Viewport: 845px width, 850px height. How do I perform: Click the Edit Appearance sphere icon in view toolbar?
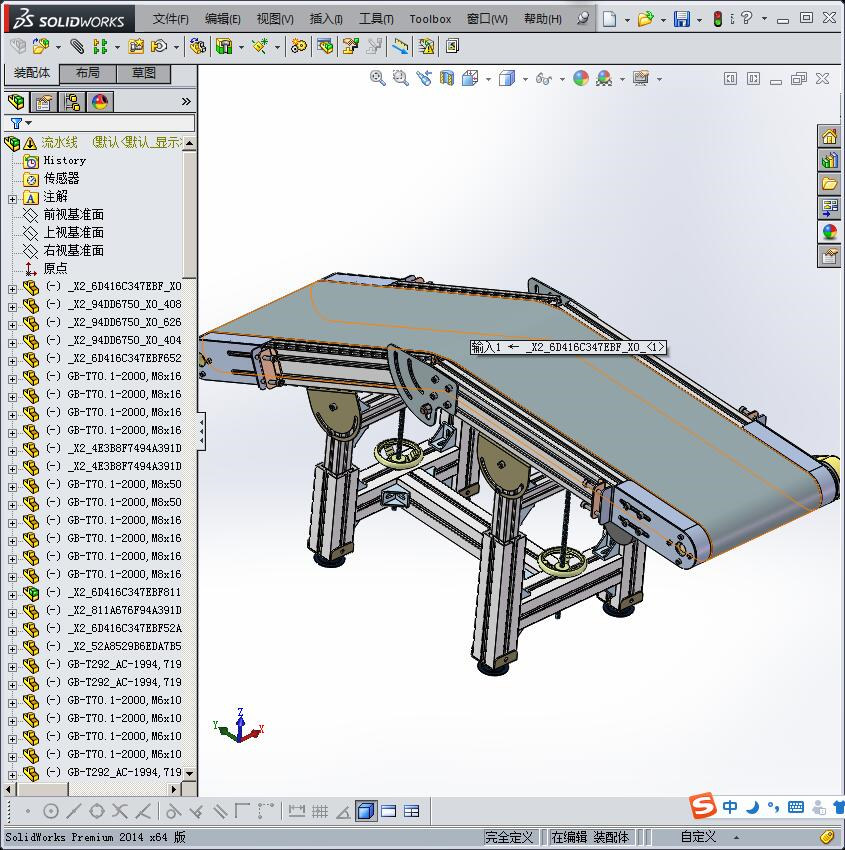click(x=581, y=78)
